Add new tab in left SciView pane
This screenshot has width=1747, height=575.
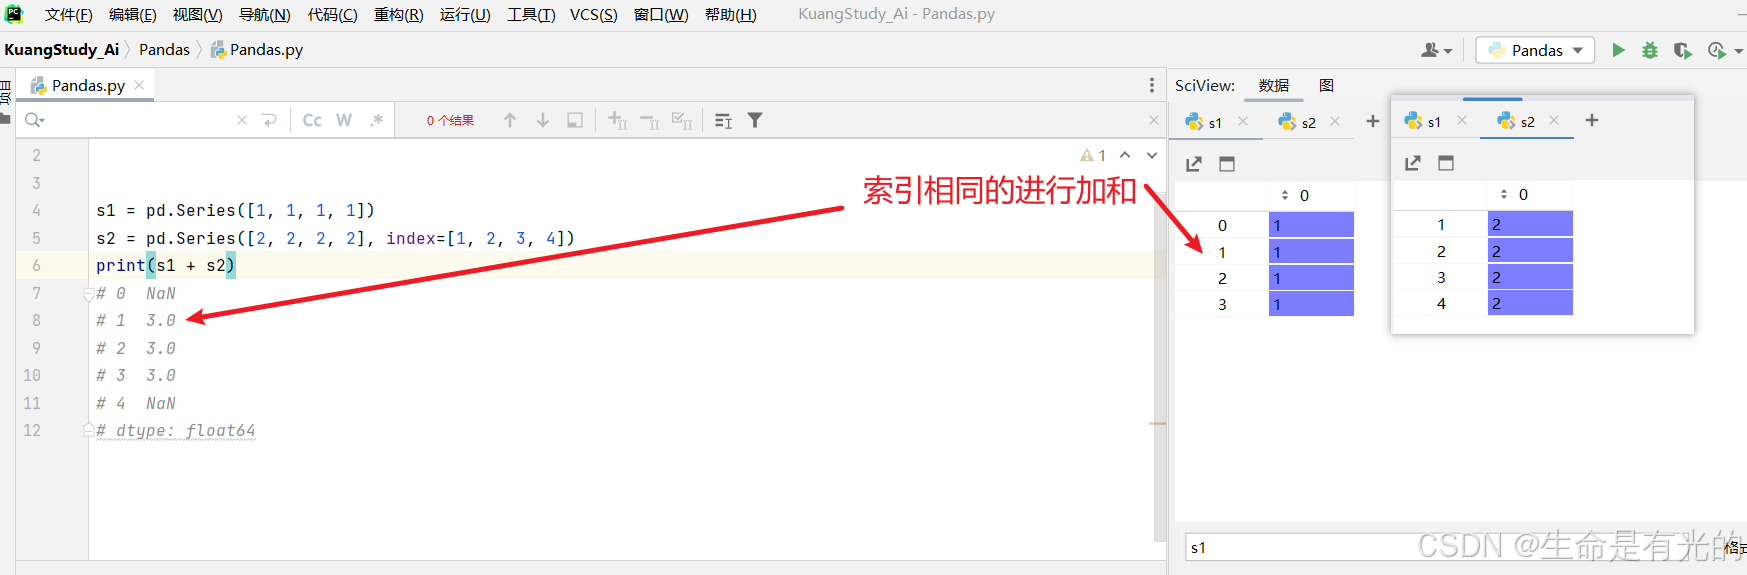click(1373, 121)
